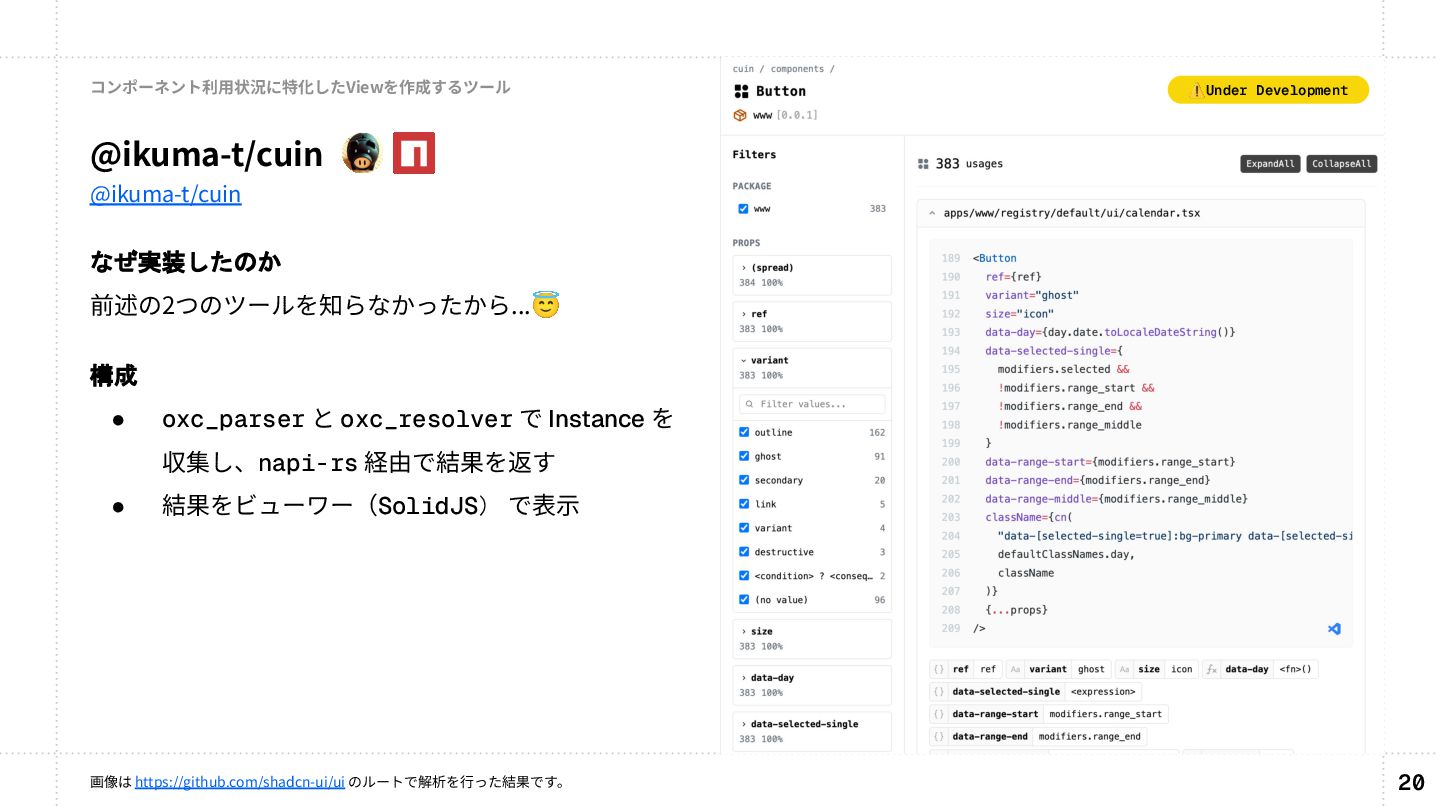Expand the (spread) prop filter

tap(812, 275)
